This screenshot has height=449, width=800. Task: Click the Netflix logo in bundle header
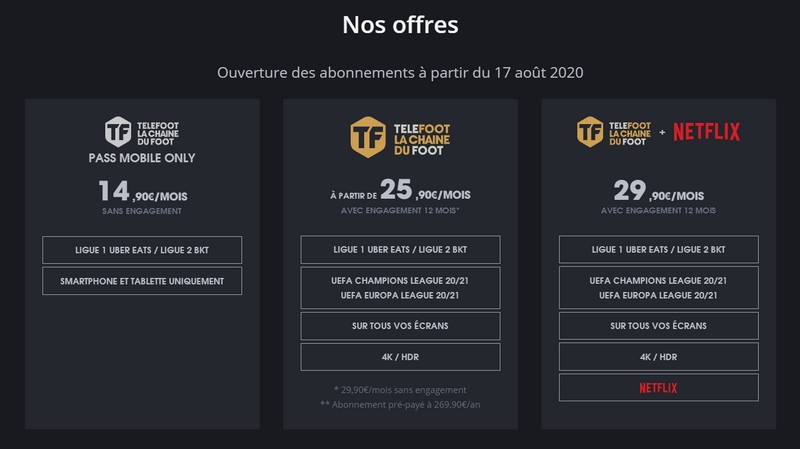706,131
